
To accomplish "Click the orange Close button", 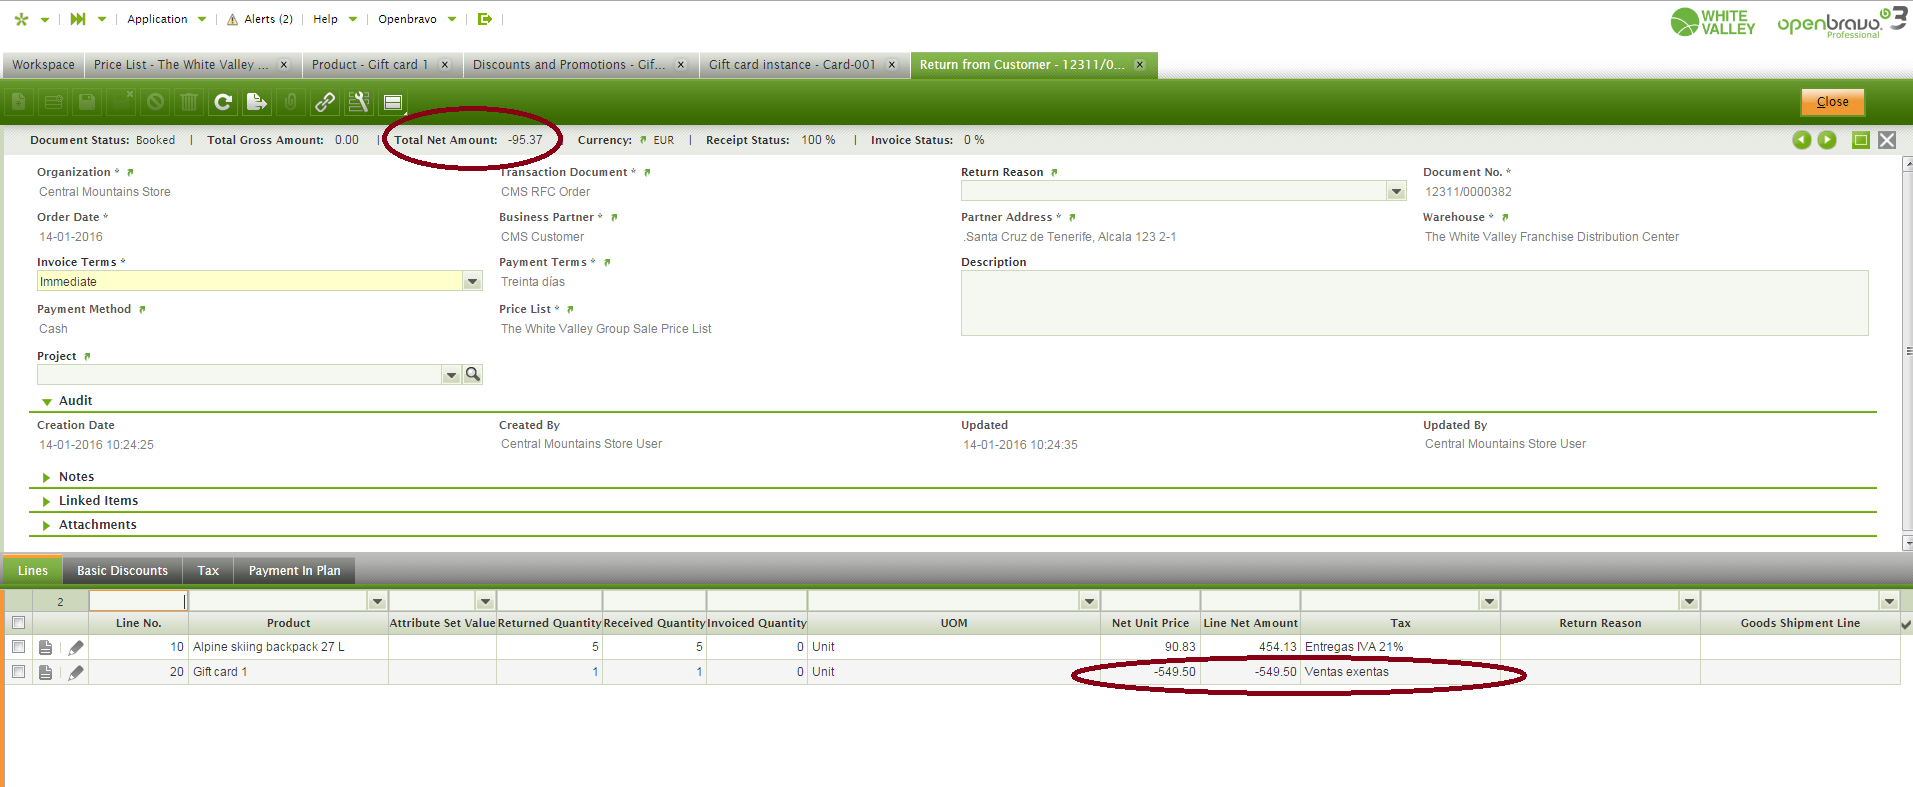I will click(1832, 102).
